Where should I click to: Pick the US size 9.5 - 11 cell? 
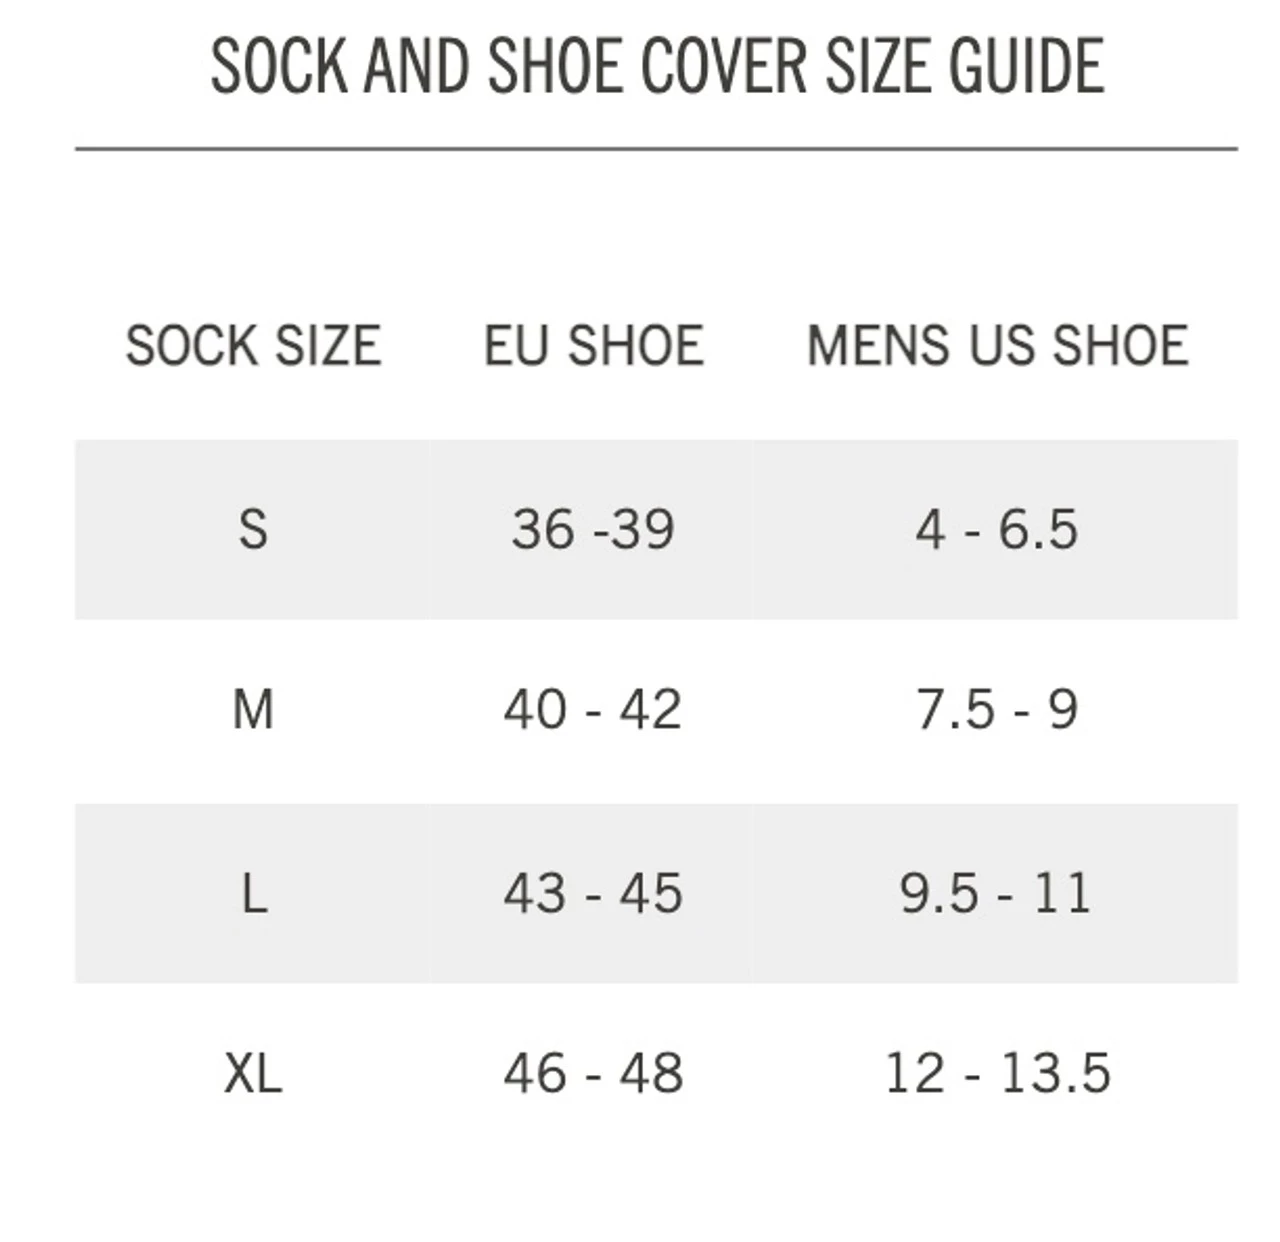coord(996,893)
